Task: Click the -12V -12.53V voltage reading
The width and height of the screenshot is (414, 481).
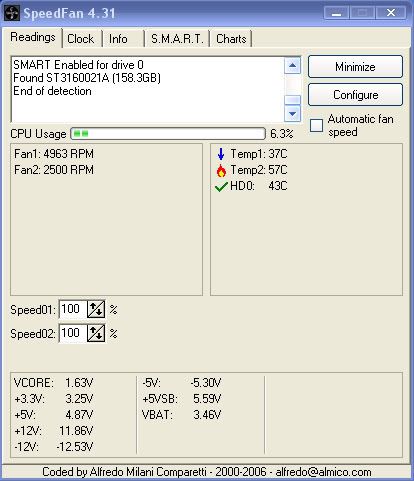Action: (53, 447)
